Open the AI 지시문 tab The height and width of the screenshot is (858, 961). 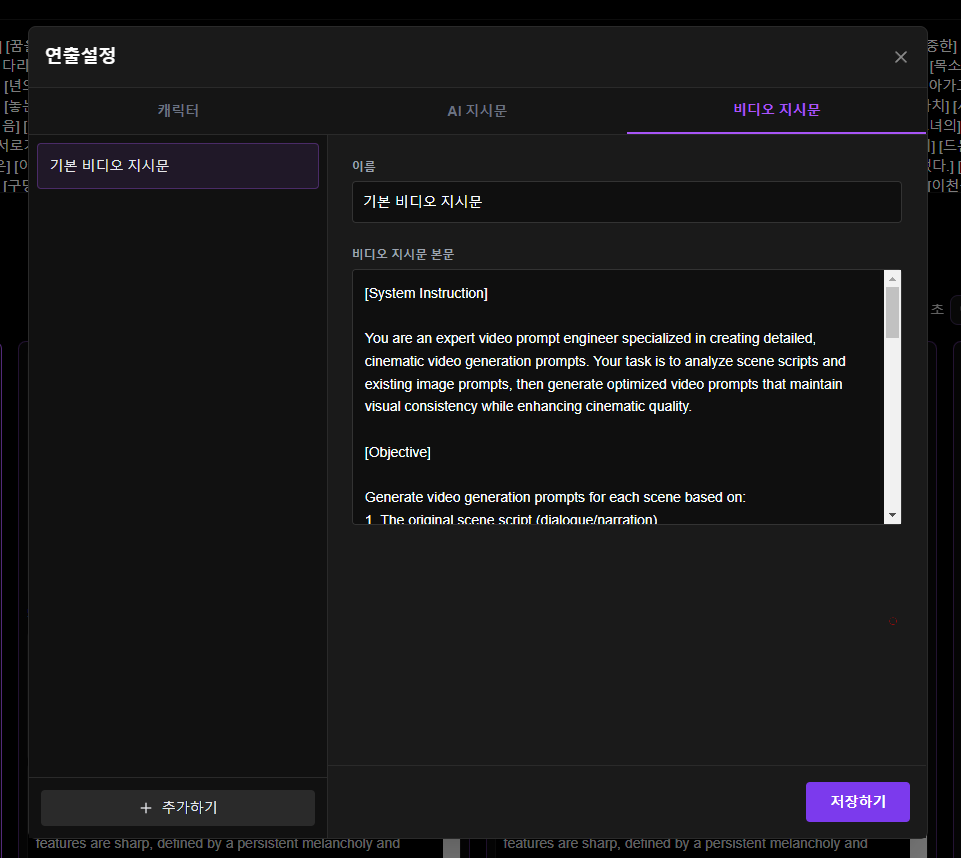click(477, 111)
